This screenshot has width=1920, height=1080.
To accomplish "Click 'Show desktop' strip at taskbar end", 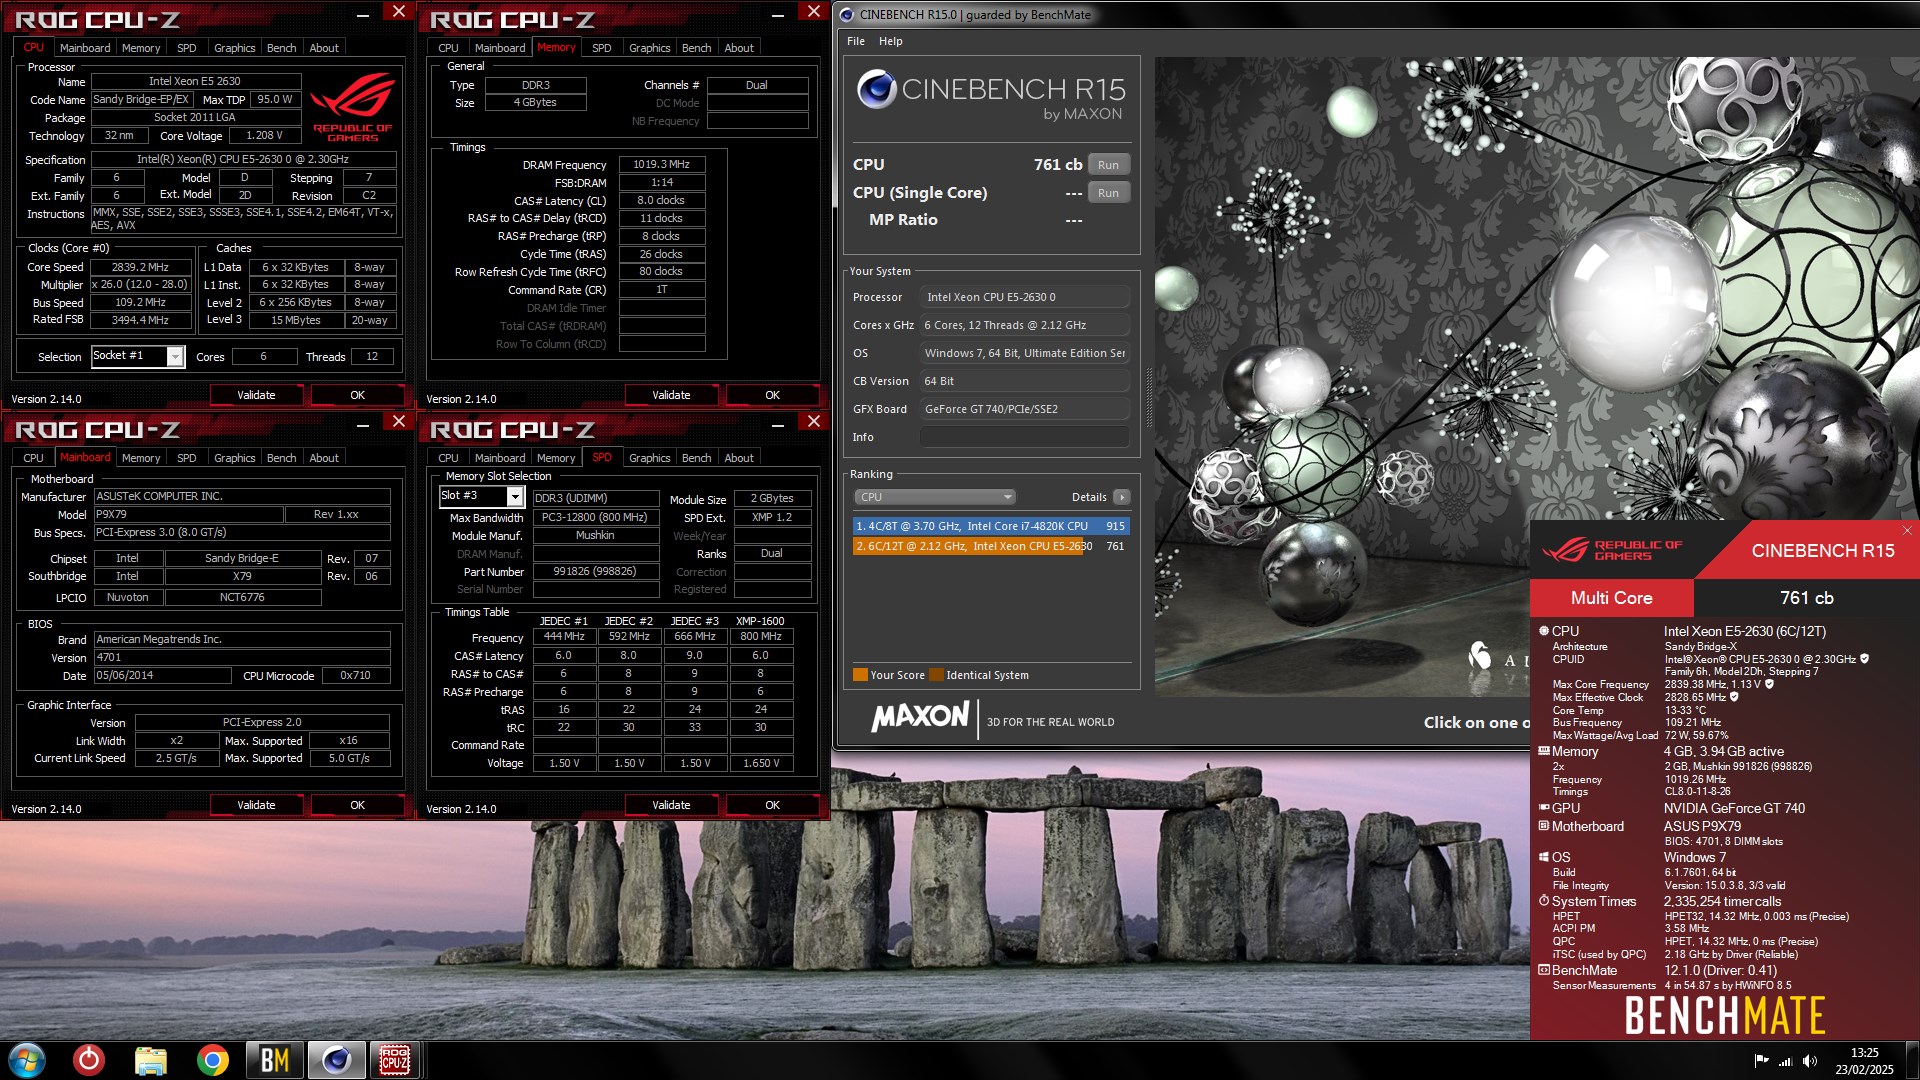I will pos(1913,1060).
